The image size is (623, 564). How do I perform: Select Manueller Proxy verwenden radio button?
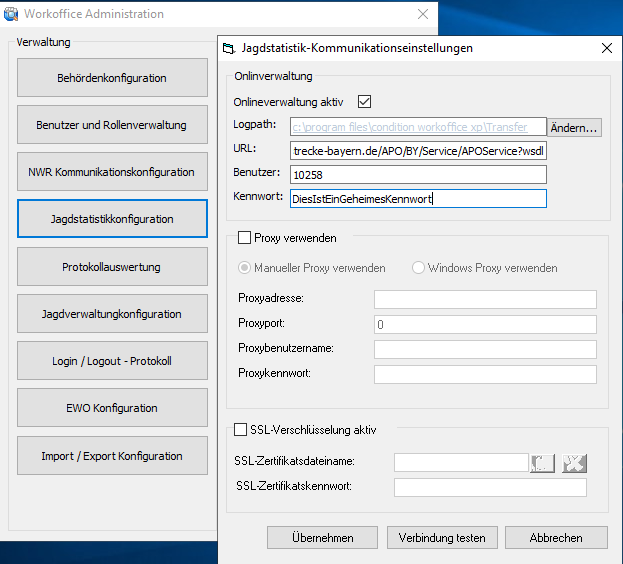[246, 268]
